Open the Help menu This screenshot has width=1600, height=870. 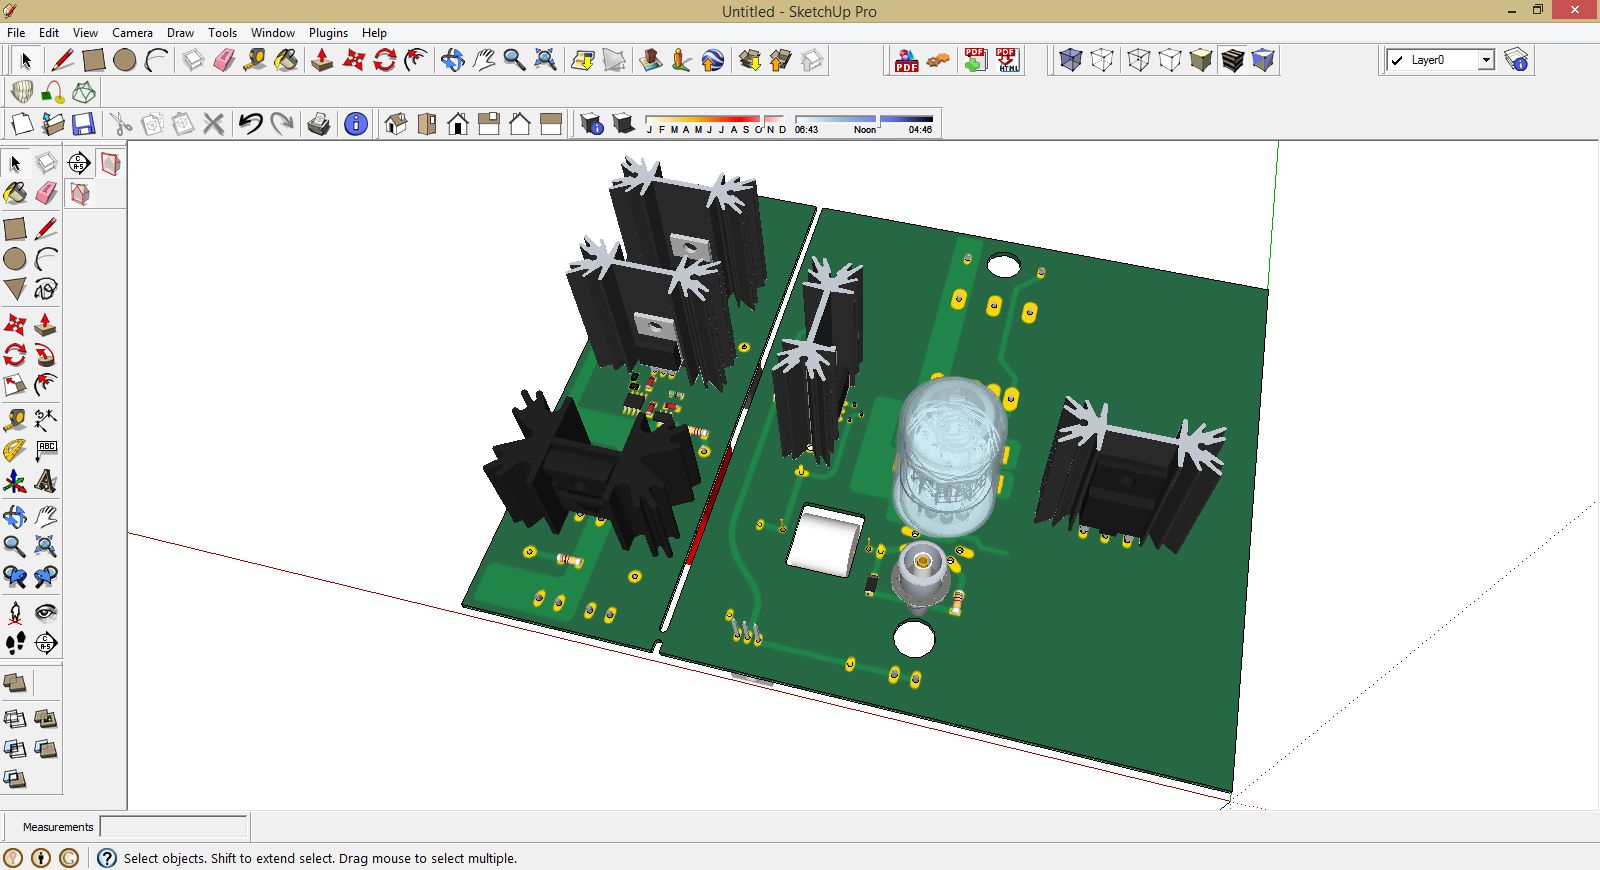pyautogui.click(x=374, y=33)
